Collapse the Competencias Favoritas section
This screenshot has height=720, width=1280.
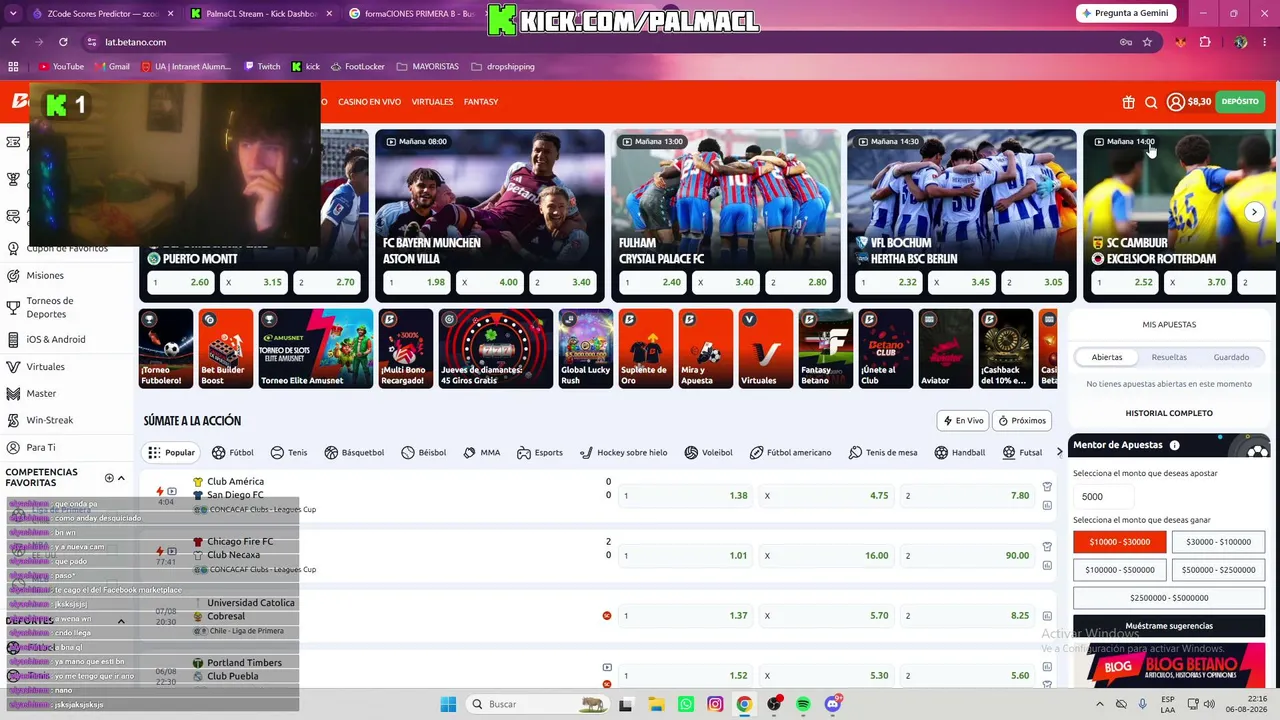[x=122, y=478]
